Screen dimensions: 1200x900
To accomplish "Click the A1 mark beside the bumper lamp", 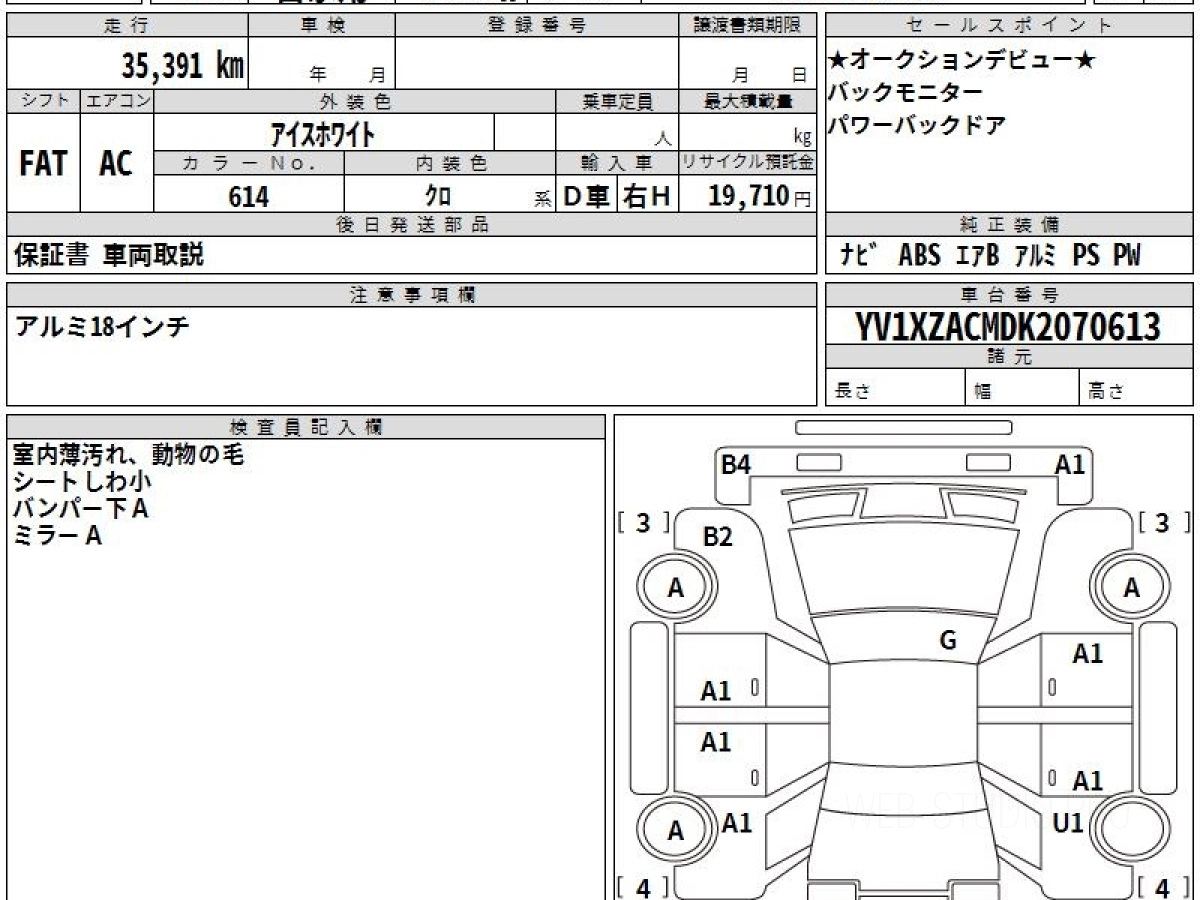I will click(x=1070, y=463).
